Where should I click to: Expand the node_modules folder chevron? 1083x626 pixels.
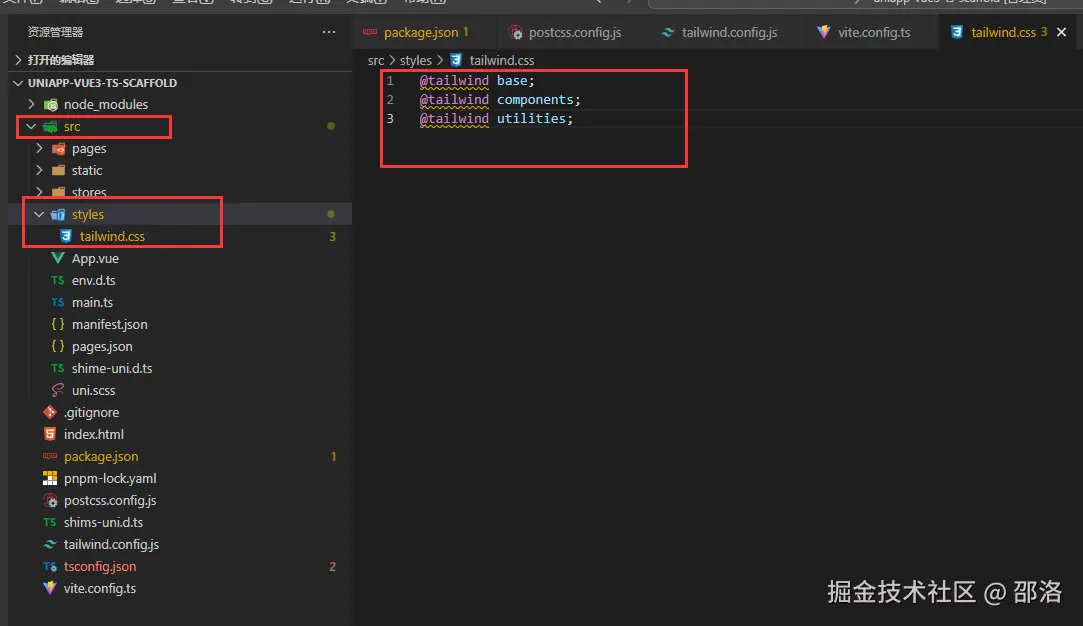31,104
